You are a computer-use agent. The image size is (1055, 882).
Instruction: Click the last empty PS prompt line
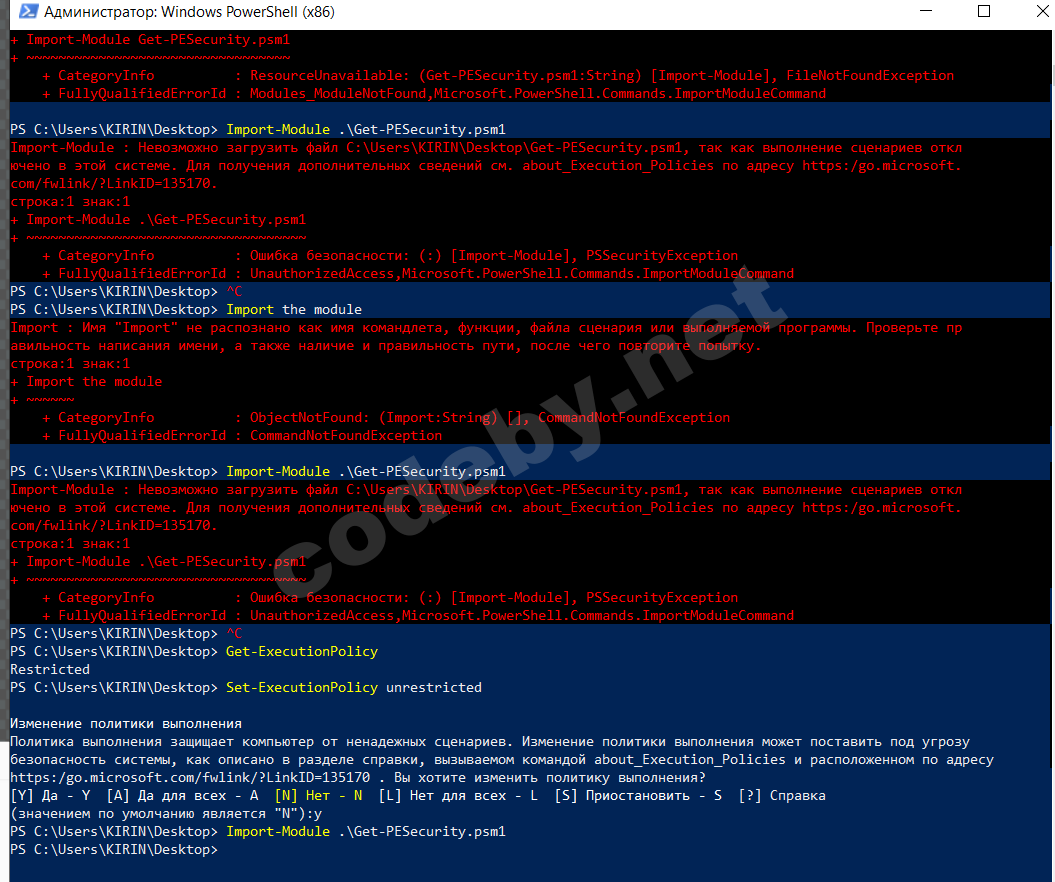(114, 850)
